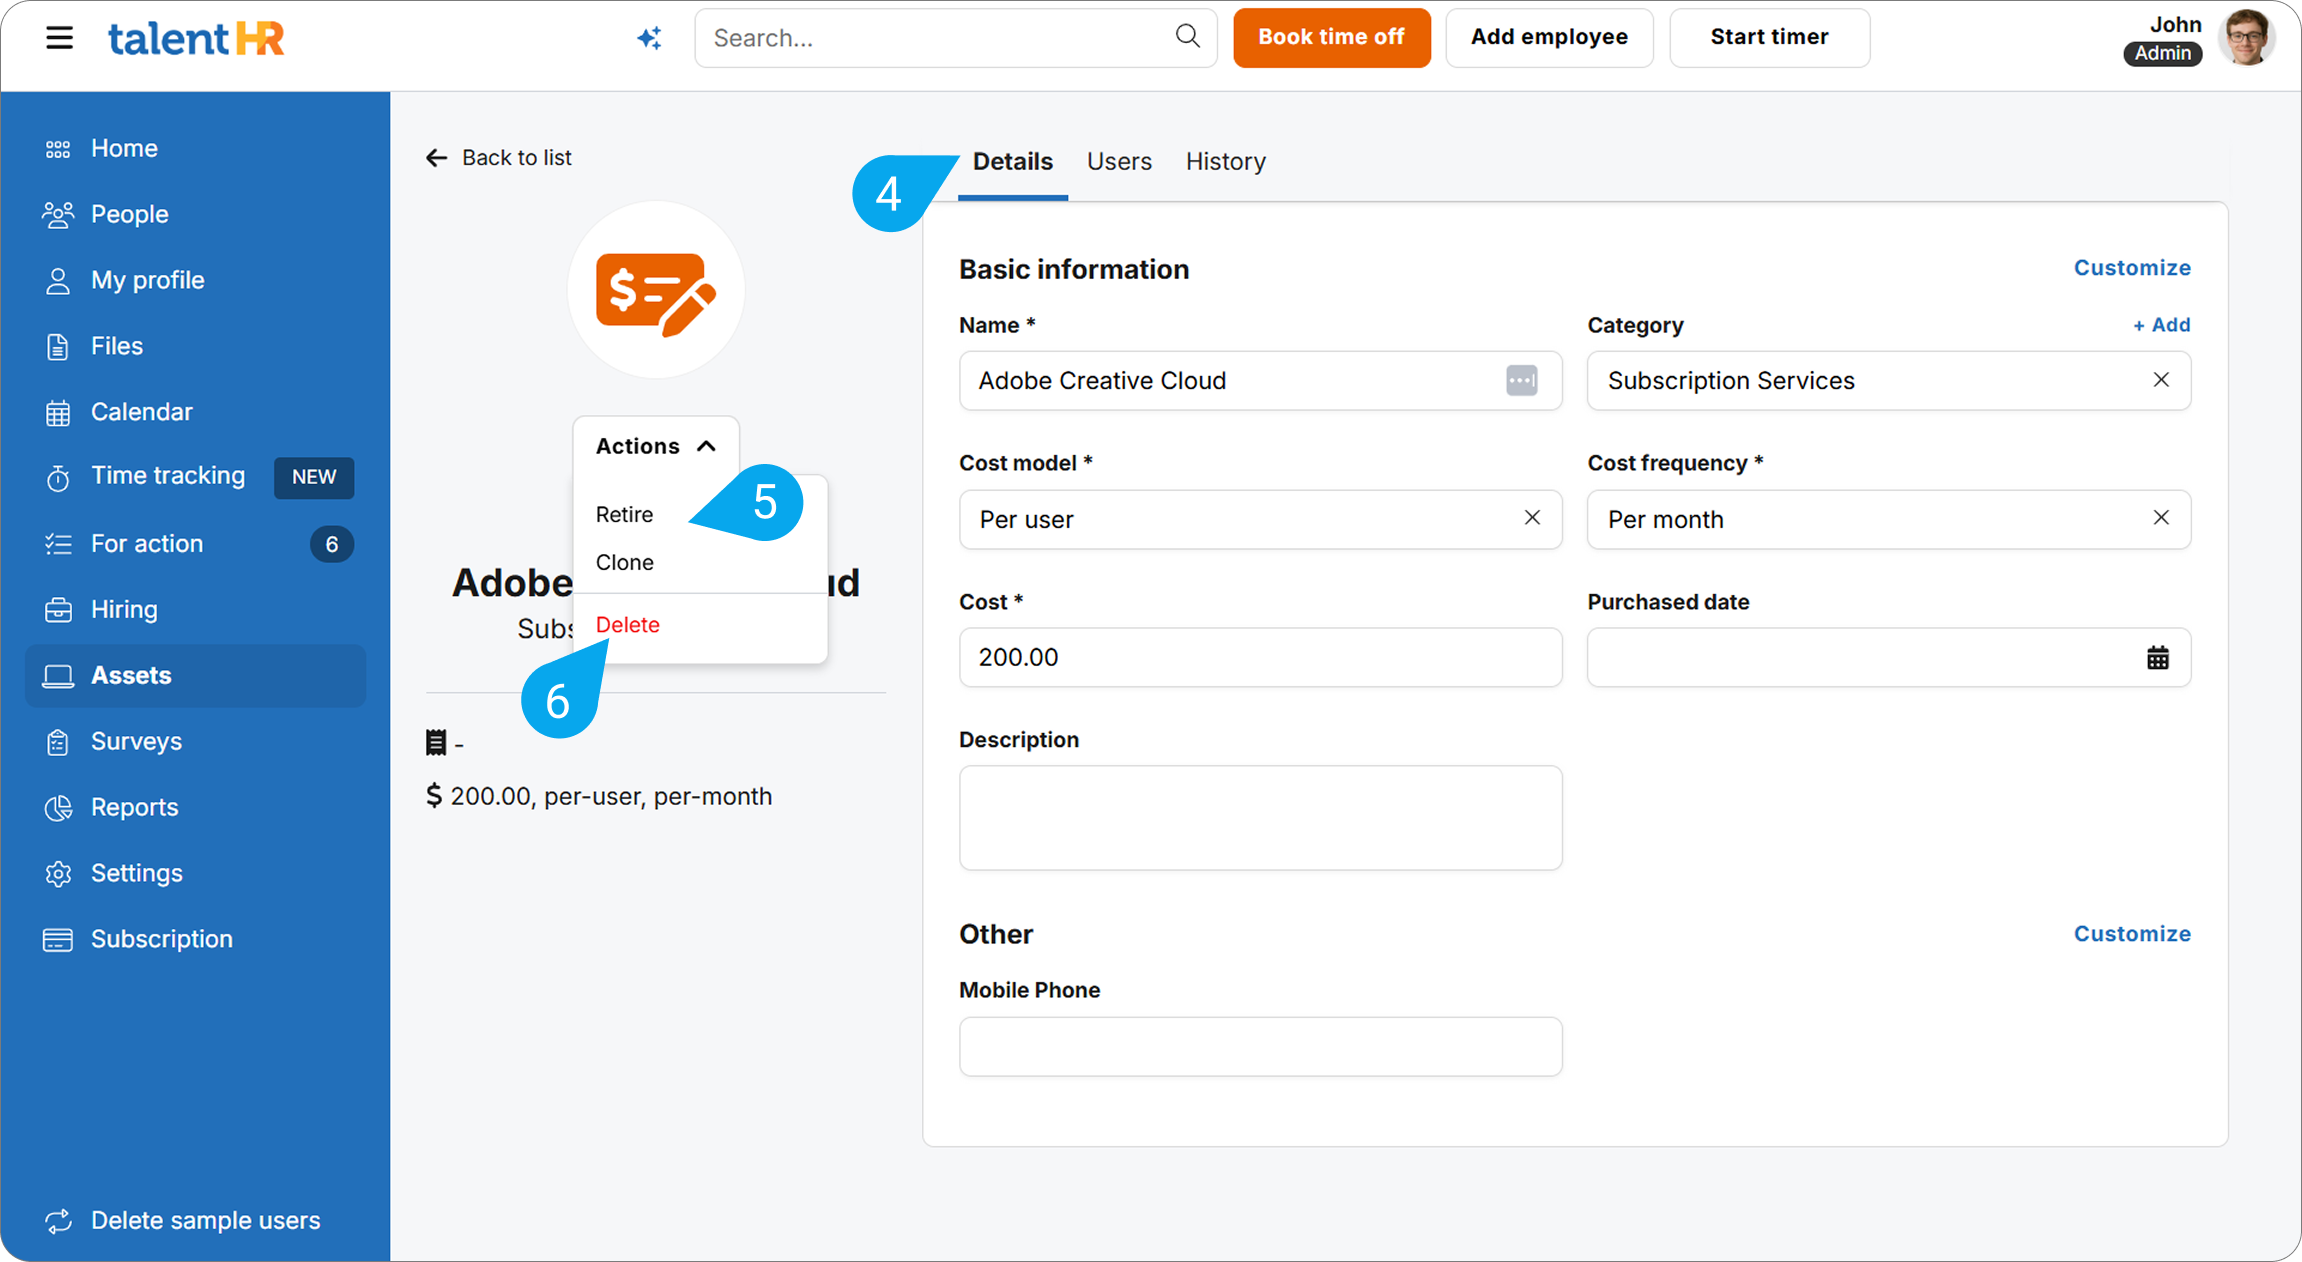Open the Cost frequency dropdown

(1888, 519)
